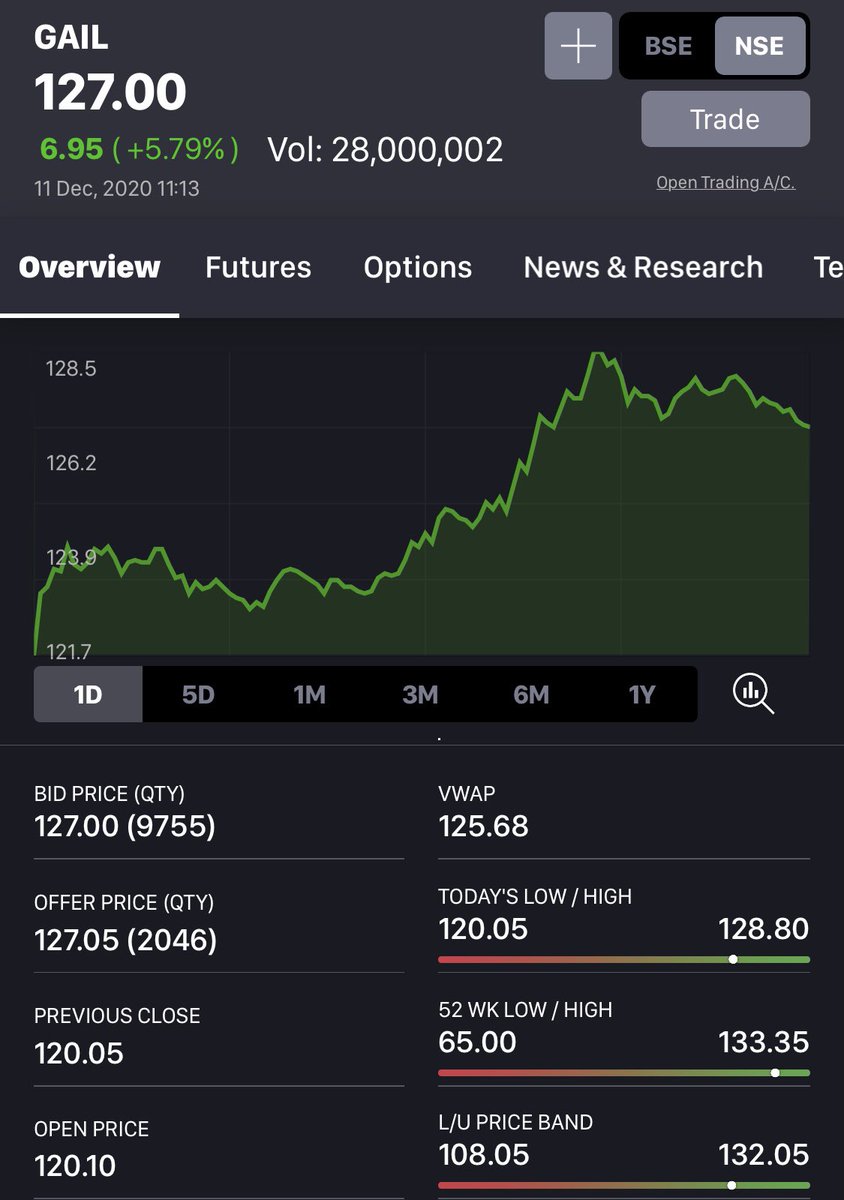Tap upper price band value 132.05
The height and width of the screenshot is (1200, 844).
tap(763, 1156)
